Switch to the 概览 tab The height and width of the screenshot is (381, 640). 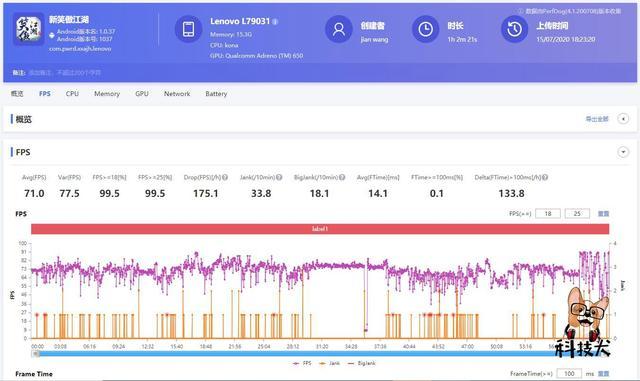[17, 94]
